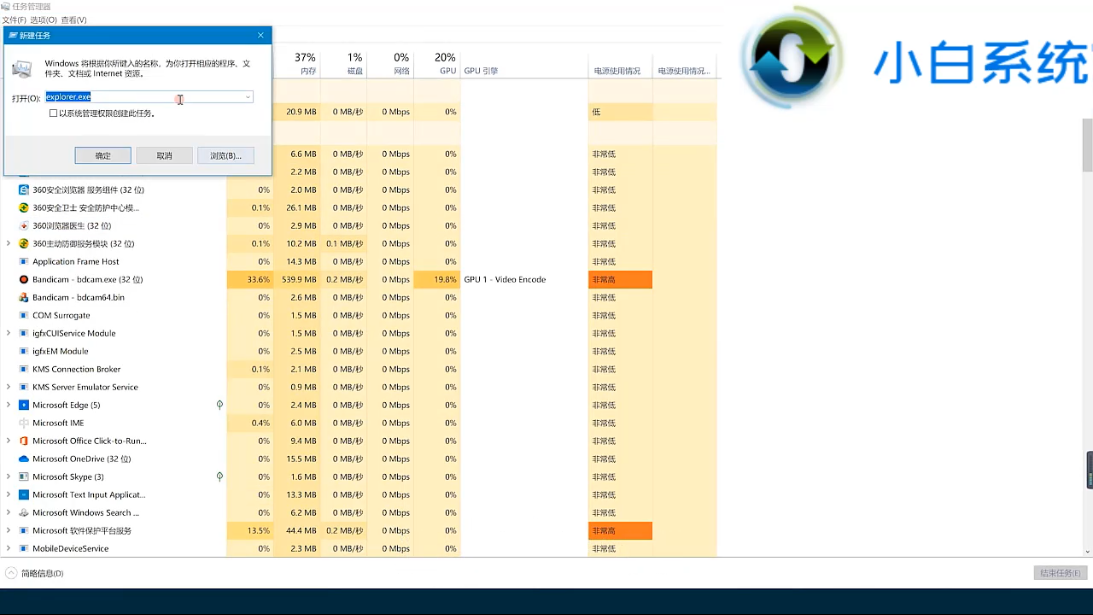Click the 33.6% CPU cell
1093x615 pixels.
point(250,280)
